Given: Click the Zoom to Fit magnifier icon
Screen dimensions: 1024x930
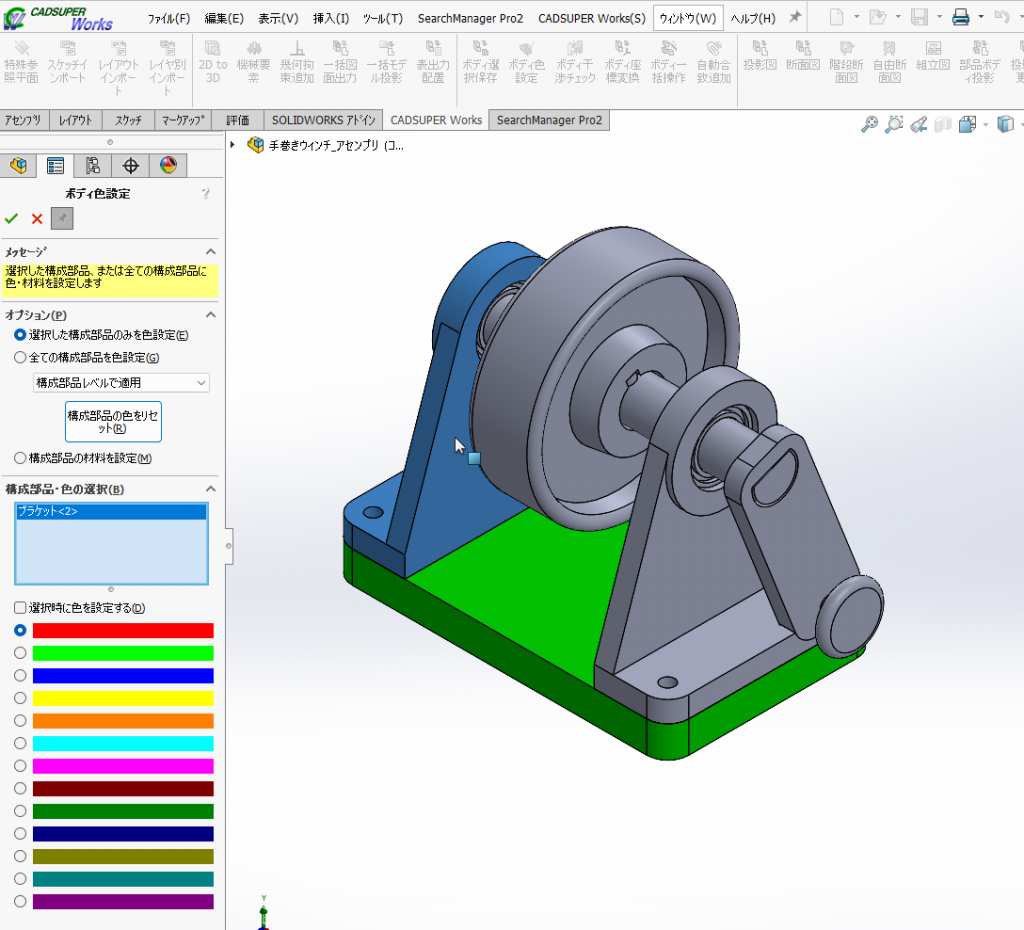Looking at the screenshot, I should (x=869, y=124).
